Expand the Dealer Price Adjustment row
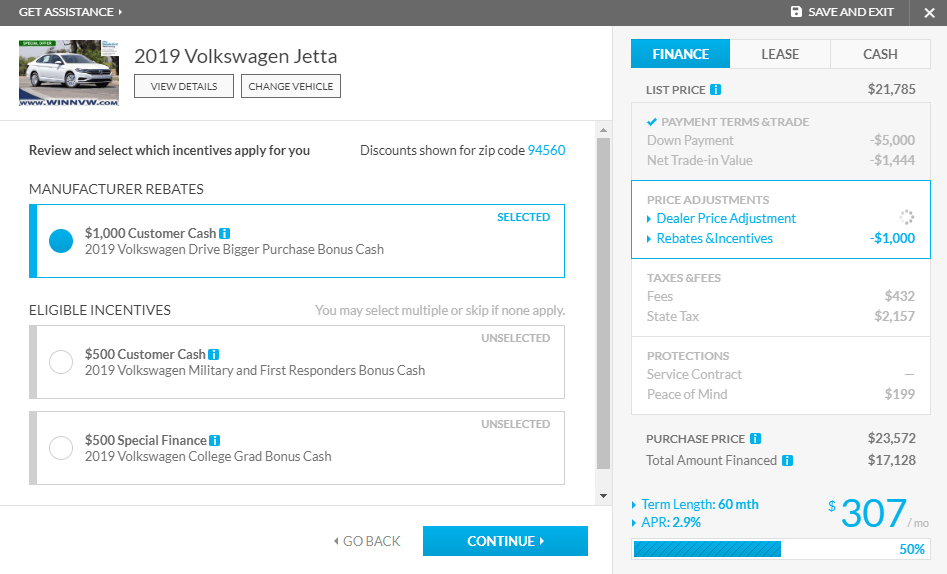 click(x=725, y=218)
